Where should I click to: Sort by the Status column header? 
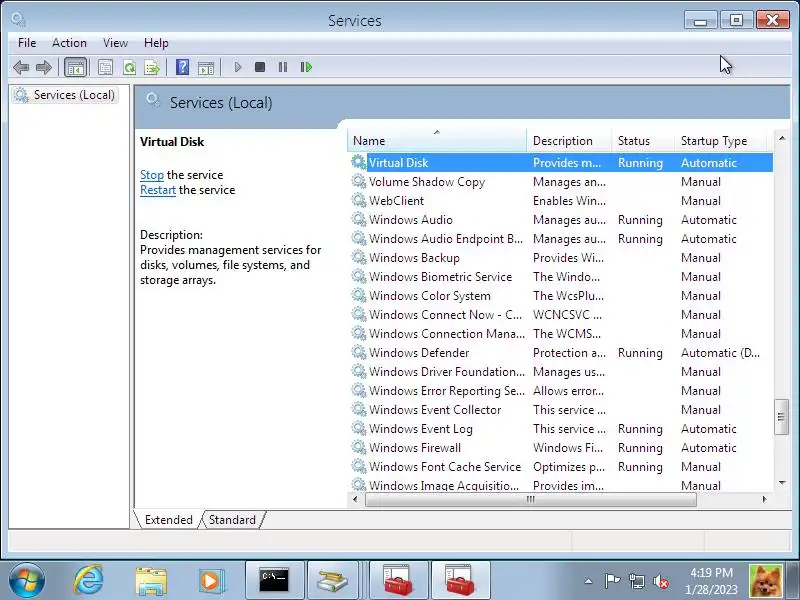click(x=643, y=141)
